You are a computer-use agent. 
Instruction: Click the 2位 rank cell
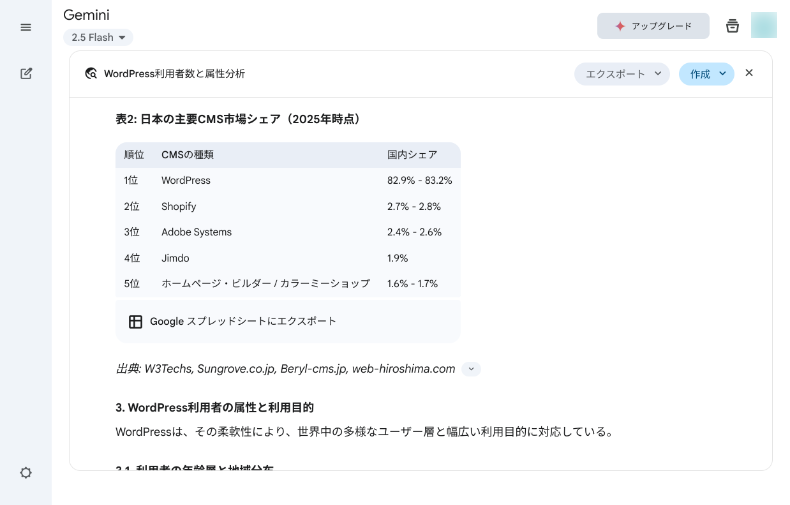(x=131, y=207)
